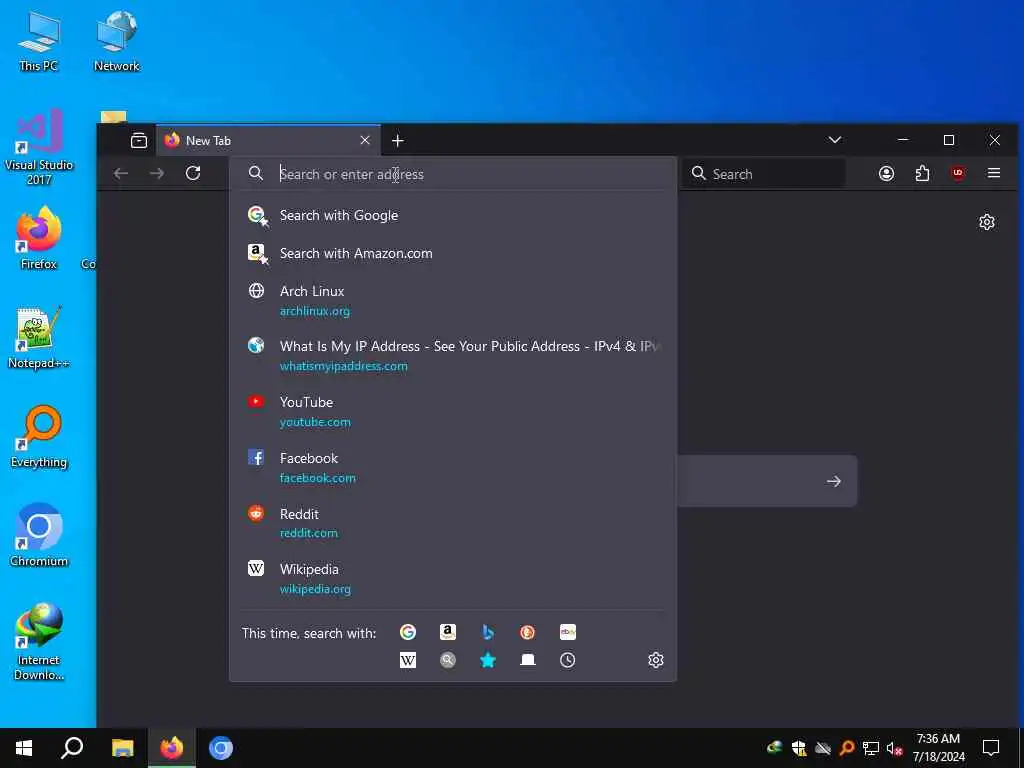Viewport: 1024px width, 768px height.
Task: Click reddit.com URL text
Action: [x=309, y=533]
